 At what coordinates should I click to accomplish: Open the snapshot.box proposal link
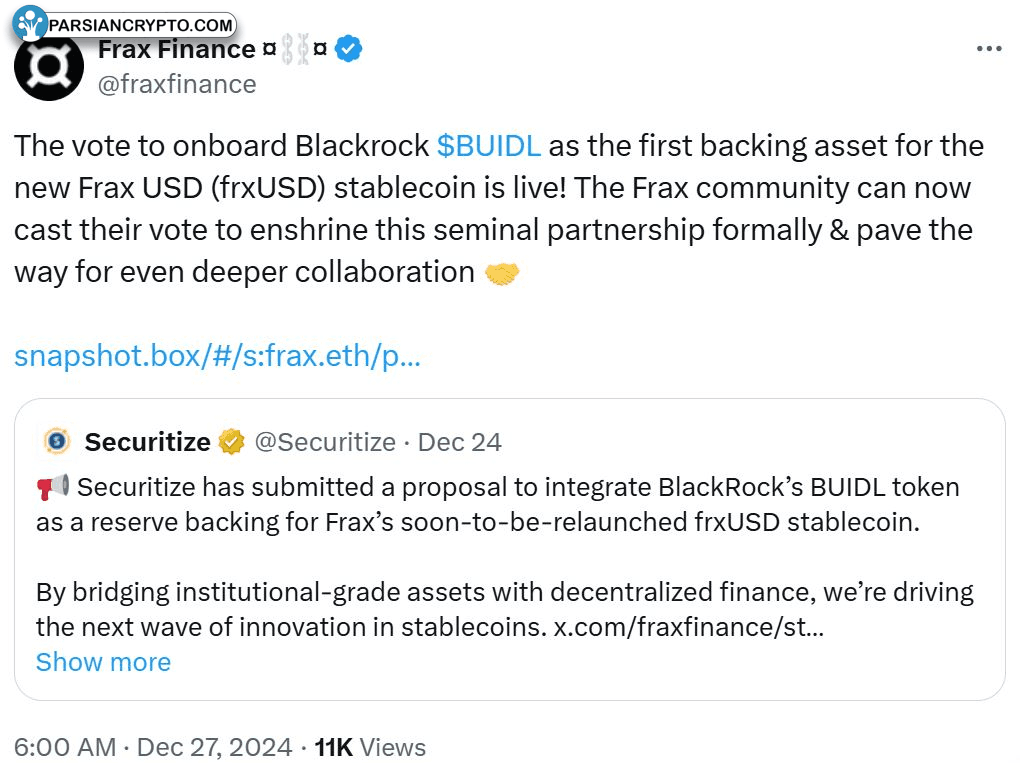tap(217, 356)
